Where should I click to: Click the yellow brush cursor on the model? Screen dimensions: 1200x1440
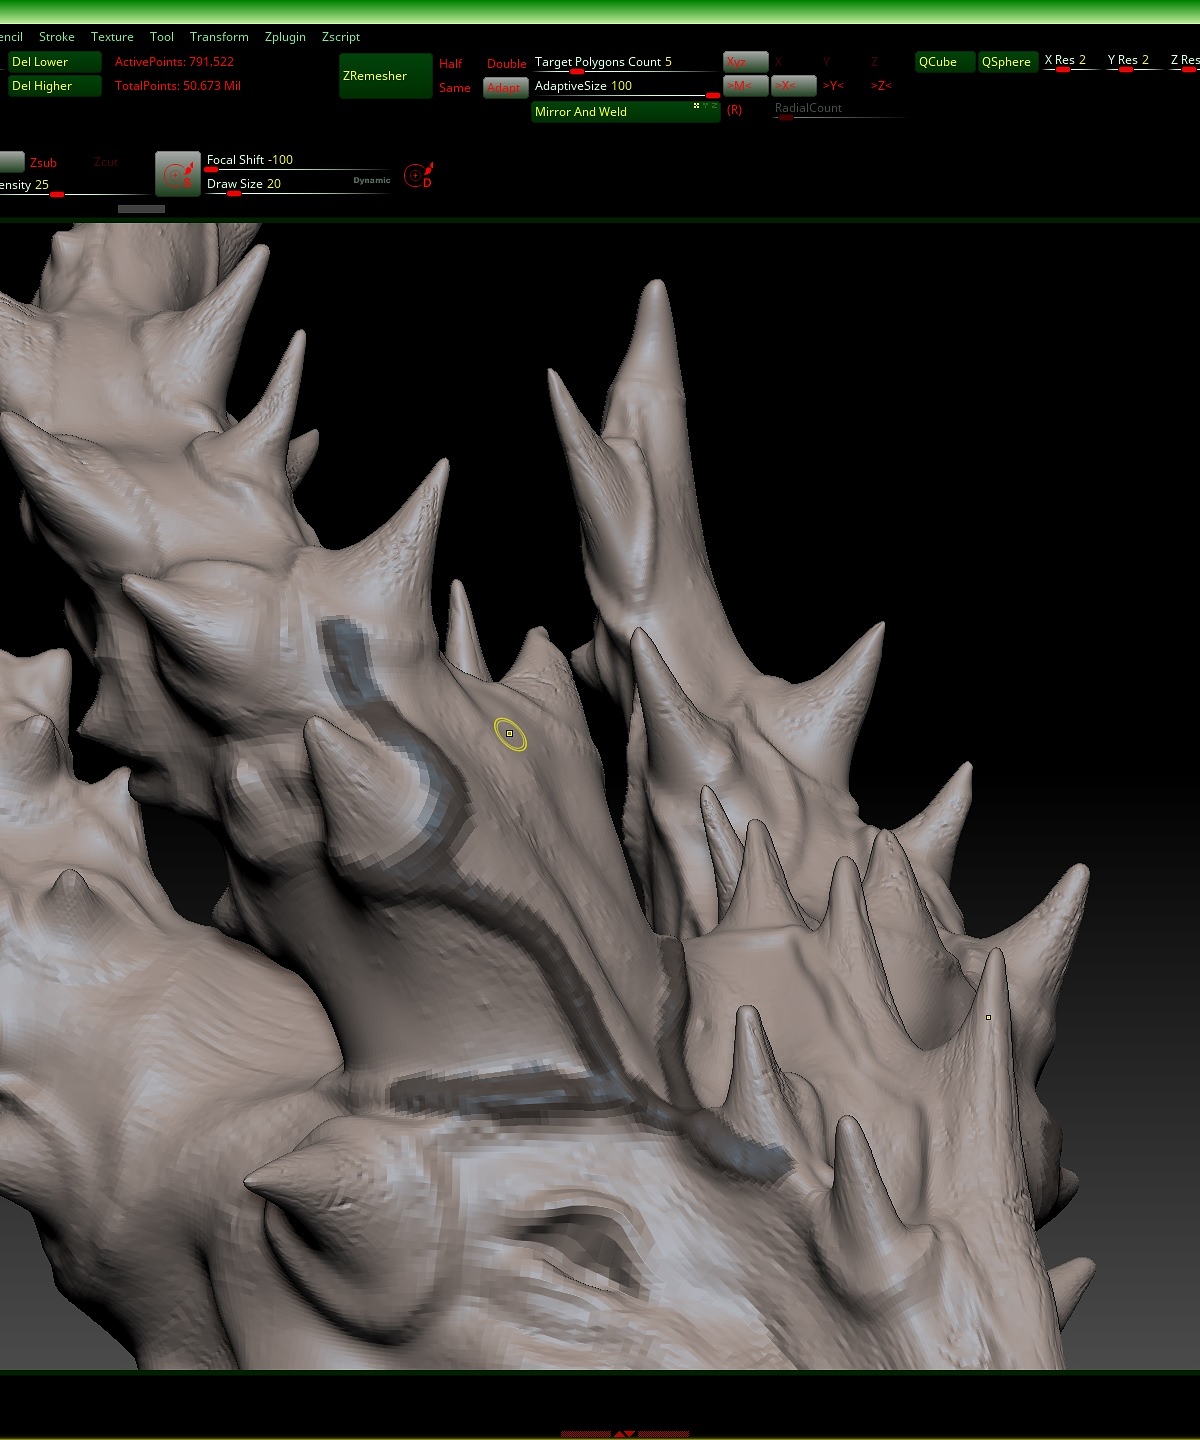click(x=509, y=734)
